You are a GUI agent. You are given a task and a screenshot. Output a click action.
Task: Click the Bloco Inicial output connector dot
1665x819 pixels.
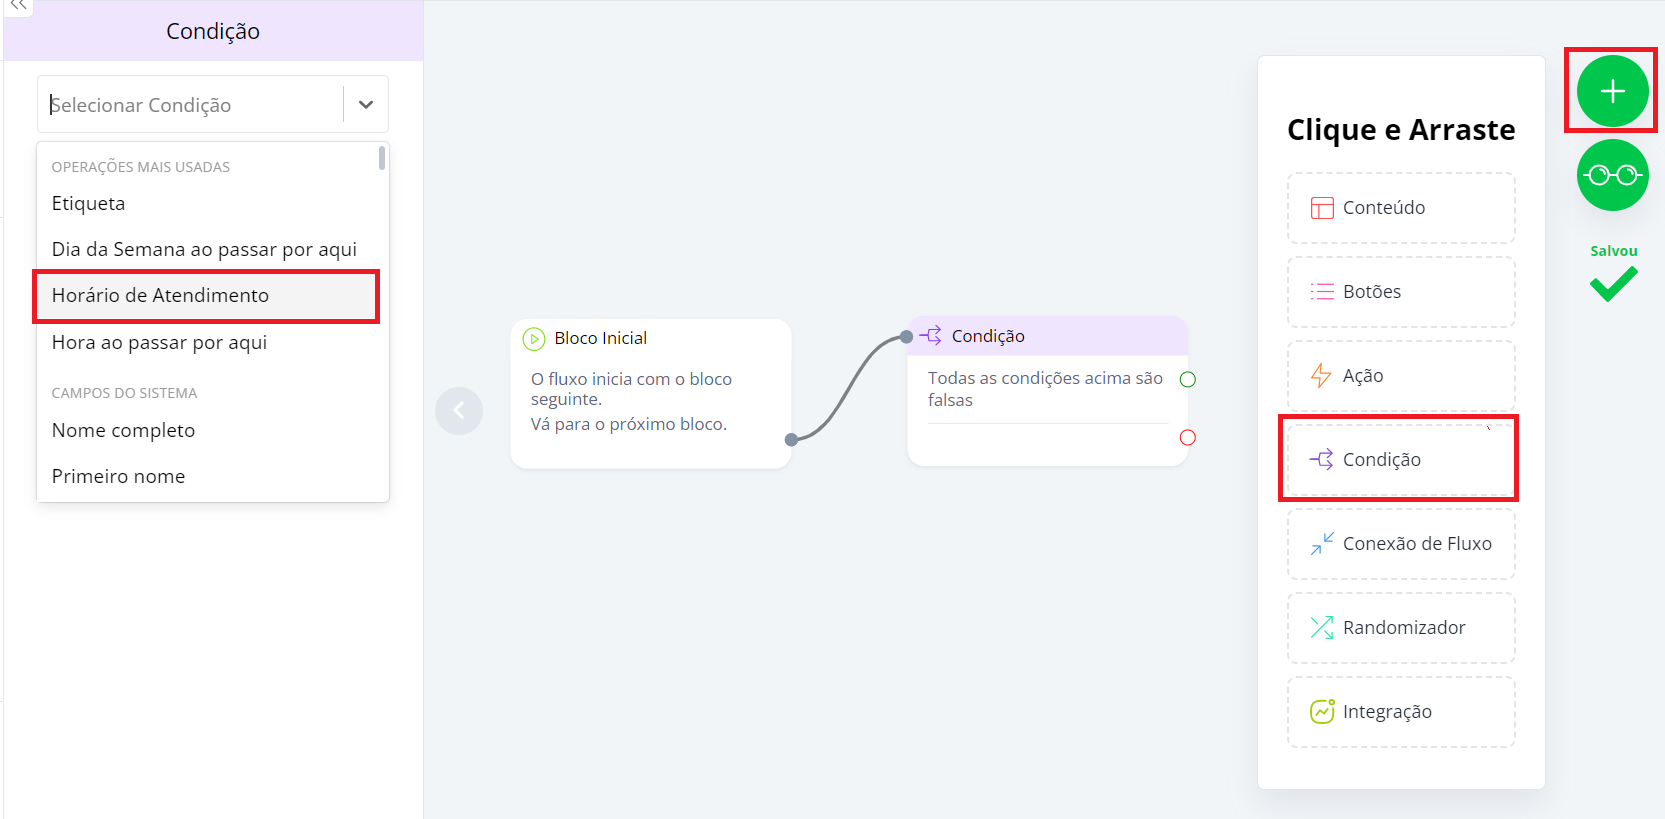[791, 440]
